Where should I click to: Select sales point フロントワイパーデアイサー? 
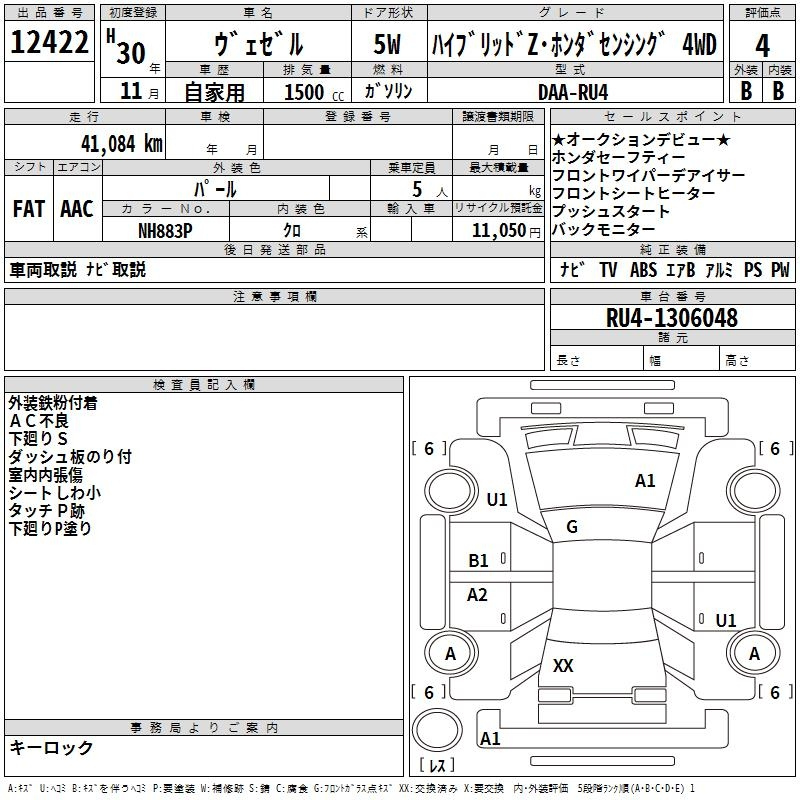point(648,176)
